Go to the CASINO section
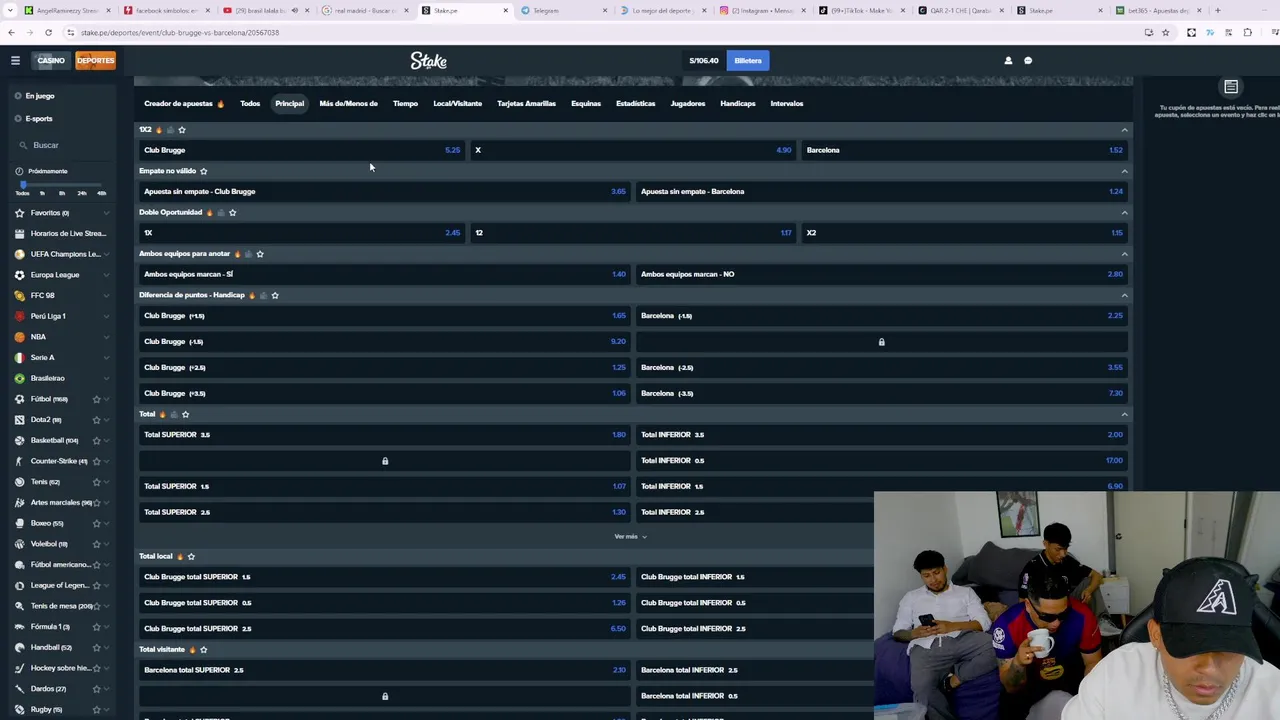 [51, 60]
